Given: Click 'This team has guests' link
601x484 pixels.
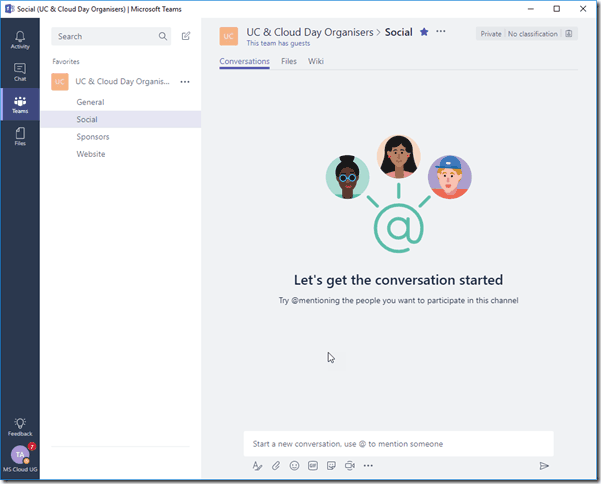Looking at the screenshot, I should pos(278,43).
